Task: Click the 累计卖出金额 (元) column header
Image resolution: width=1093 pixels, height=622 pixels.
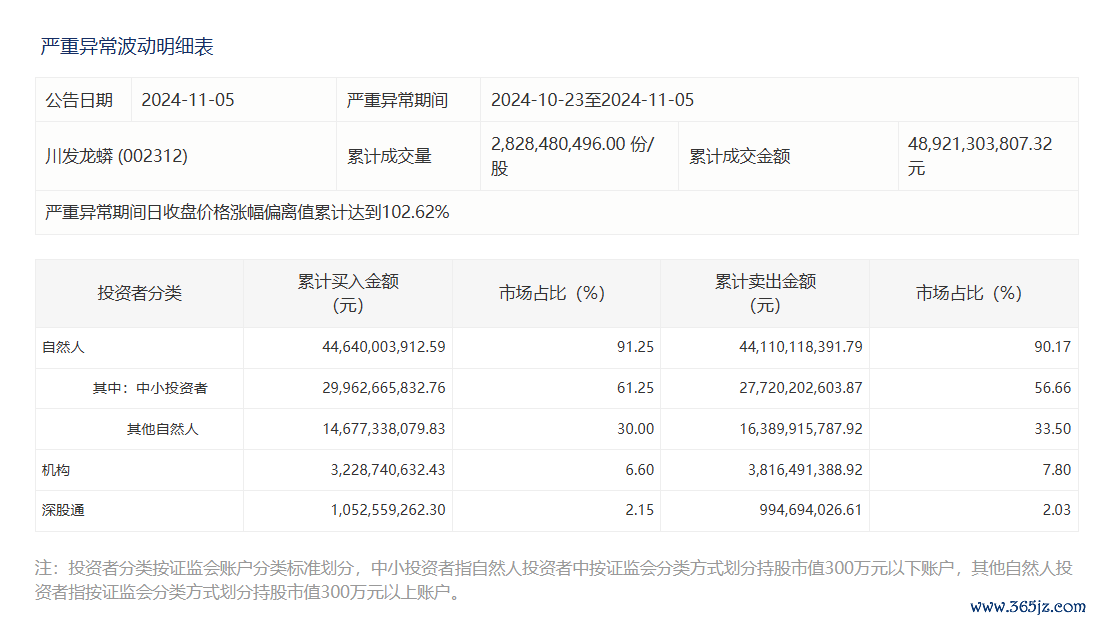Action: tap(765, 294)
